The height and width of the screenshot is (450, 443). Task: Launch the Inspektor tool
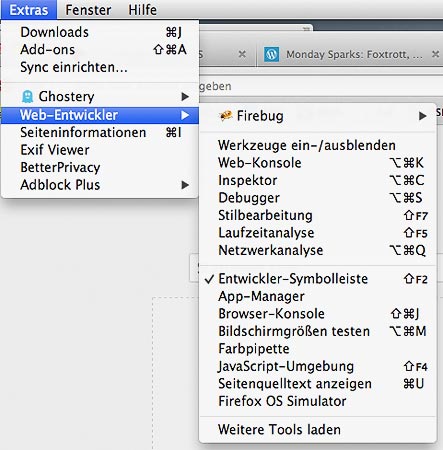[x=317, y=180]
